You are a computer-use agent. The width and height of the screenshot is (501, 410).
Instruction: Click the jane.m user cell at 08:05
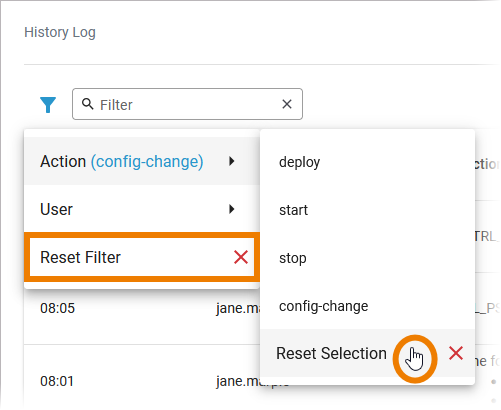[238, 308]
